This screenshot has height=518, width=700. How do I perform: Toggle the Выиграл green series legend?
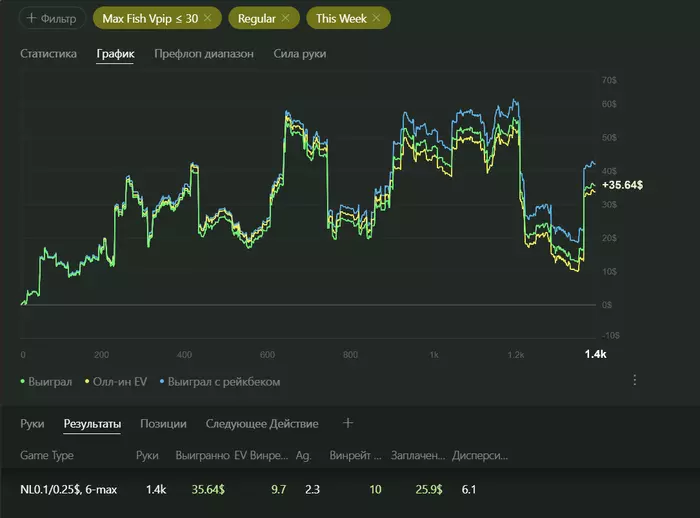click(x=46, y=382)
